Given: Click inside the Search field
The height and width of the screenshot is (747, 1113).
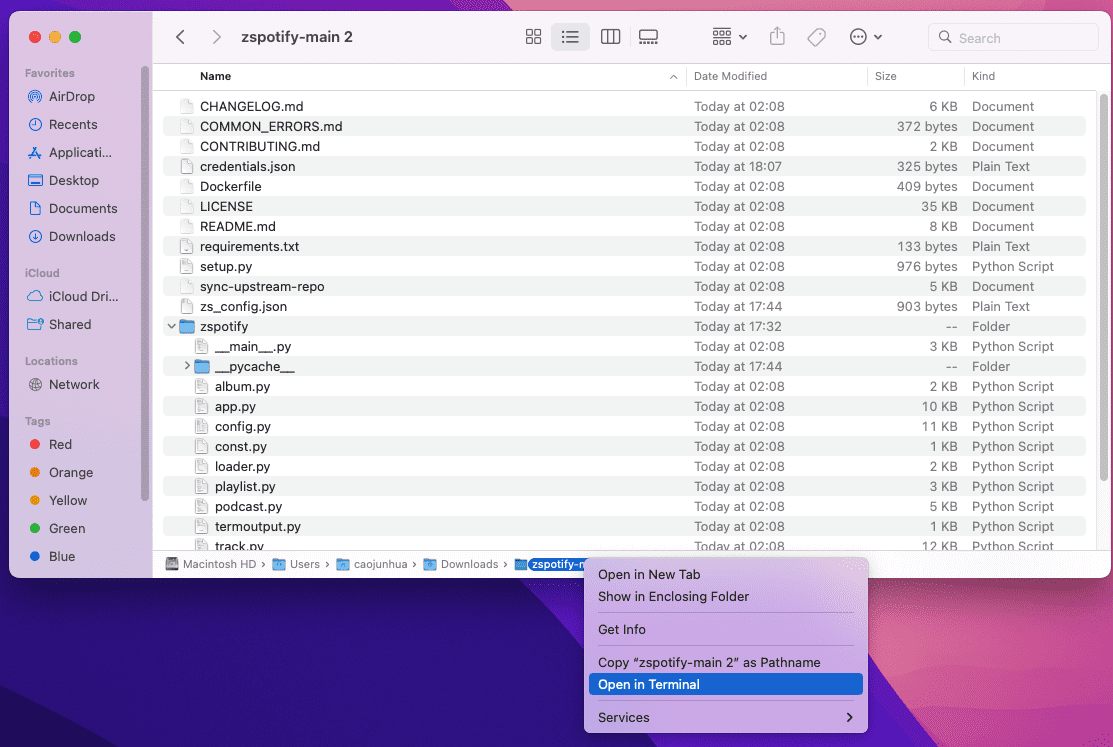Looking at the screenshot, I should (1012, 36).
